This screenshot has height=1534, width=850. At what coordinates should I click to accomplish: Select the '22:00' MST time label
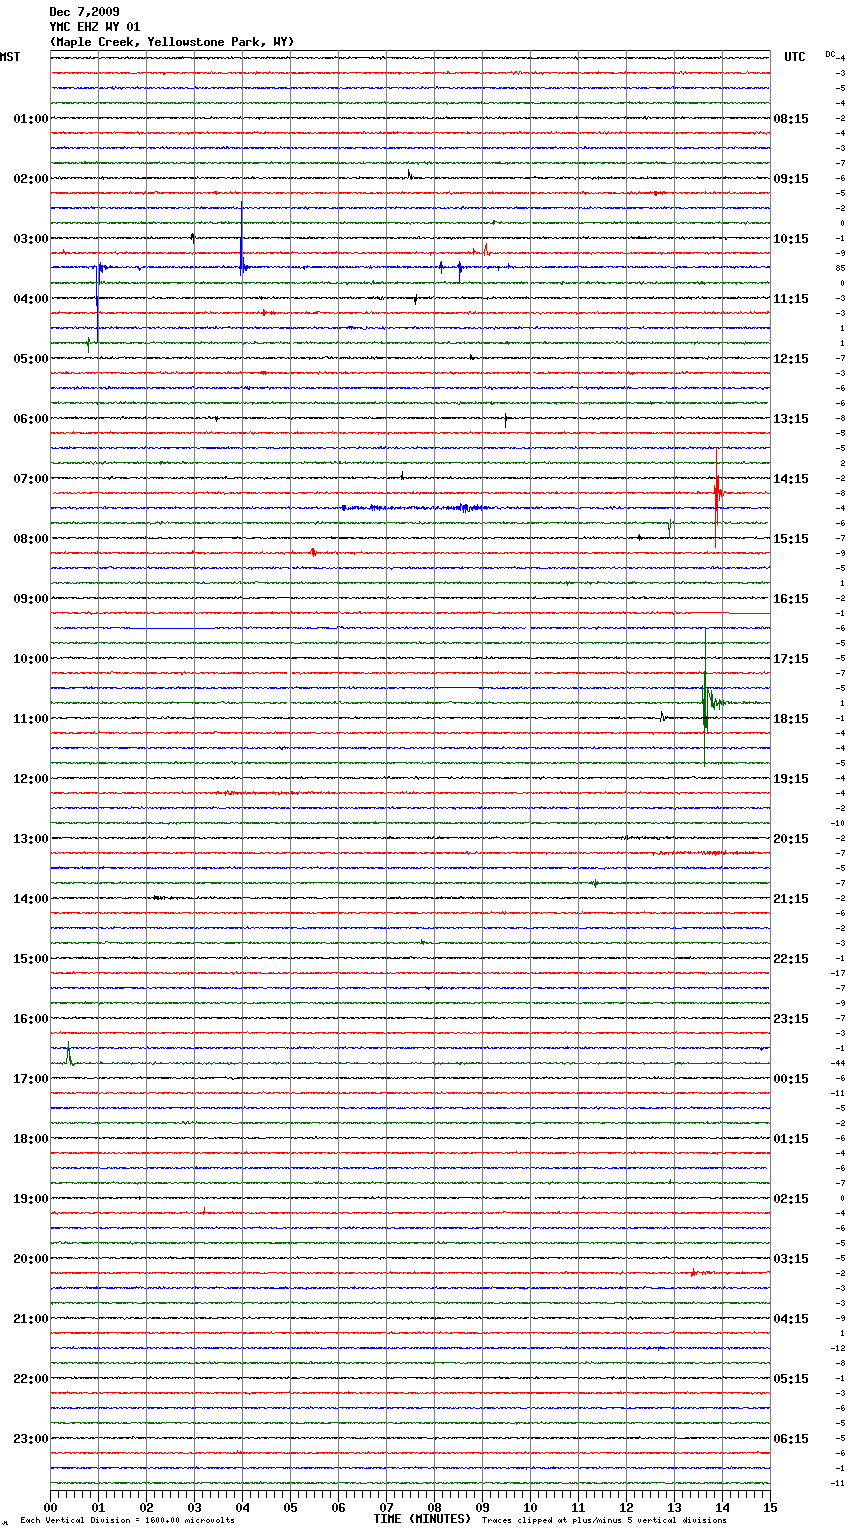coord(31,1379)
